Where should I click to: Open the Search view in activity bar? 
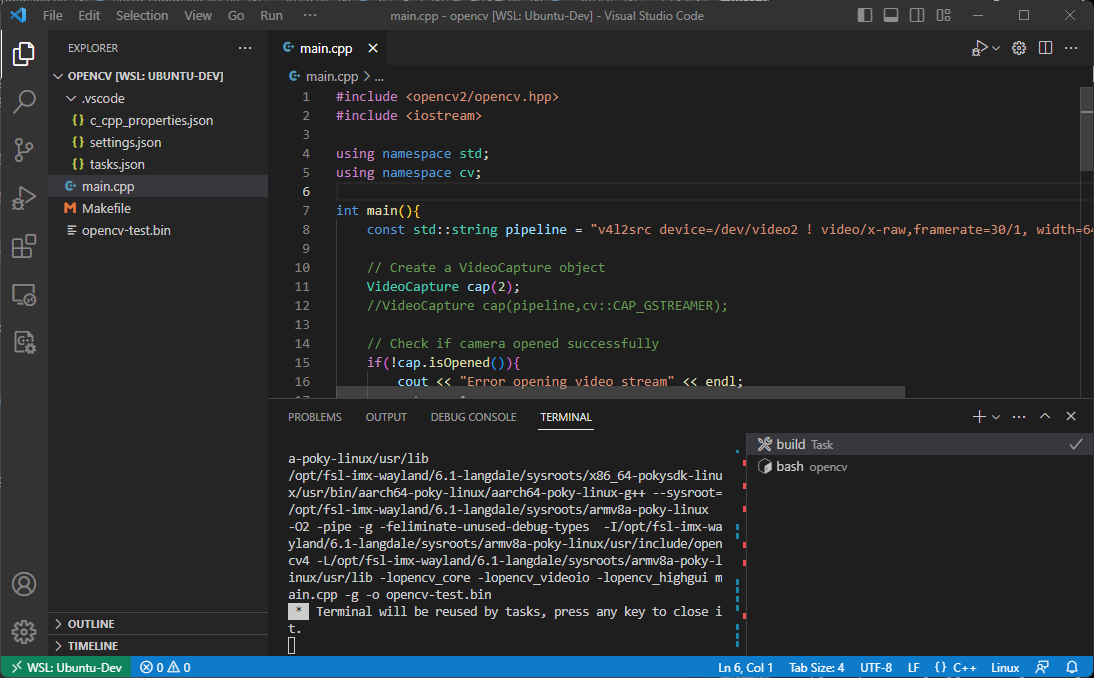(x=24, y=102)
